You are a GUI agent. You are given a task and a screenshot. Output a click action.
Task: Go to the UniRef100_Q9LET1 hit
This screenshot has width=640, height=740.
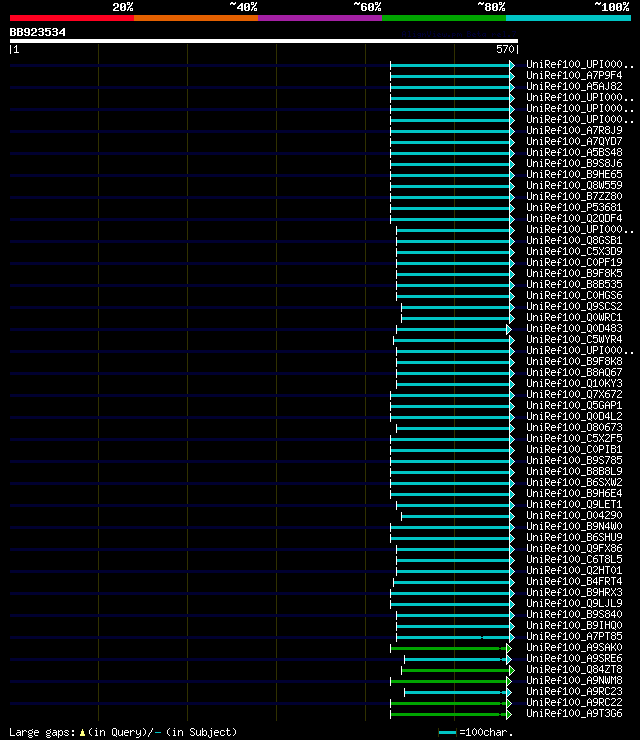[574, 505]
